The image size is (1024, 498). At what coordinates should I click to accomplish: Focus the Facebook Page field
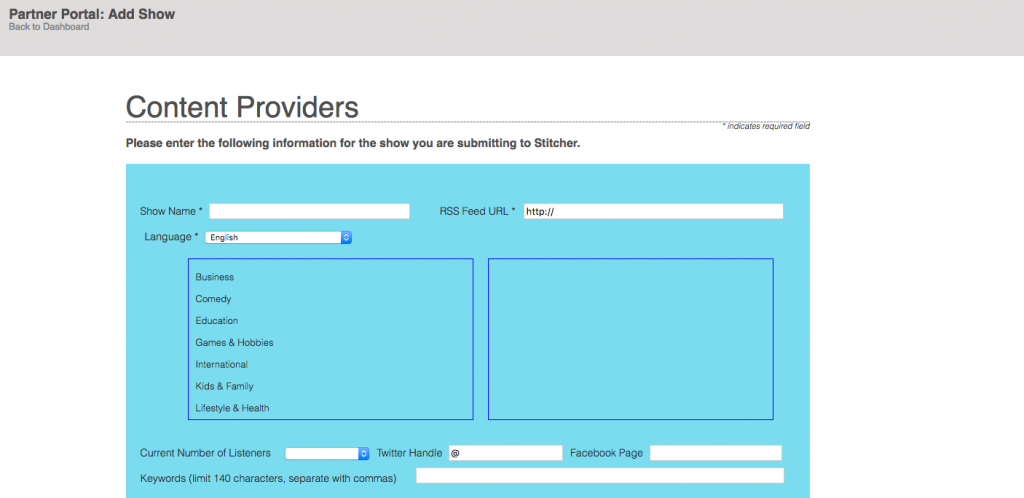point(716,453)
